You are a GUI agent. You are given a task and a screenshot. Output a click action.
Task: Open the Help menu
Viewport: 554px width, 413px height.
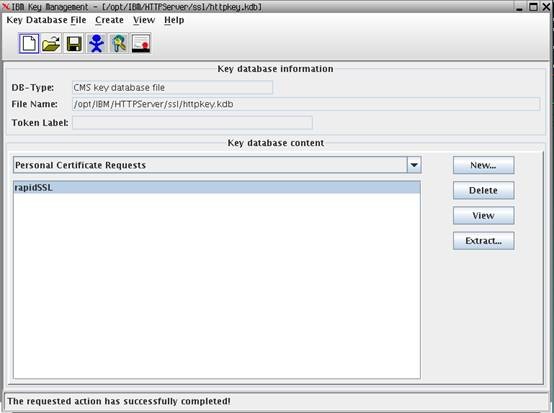[174, 20]
